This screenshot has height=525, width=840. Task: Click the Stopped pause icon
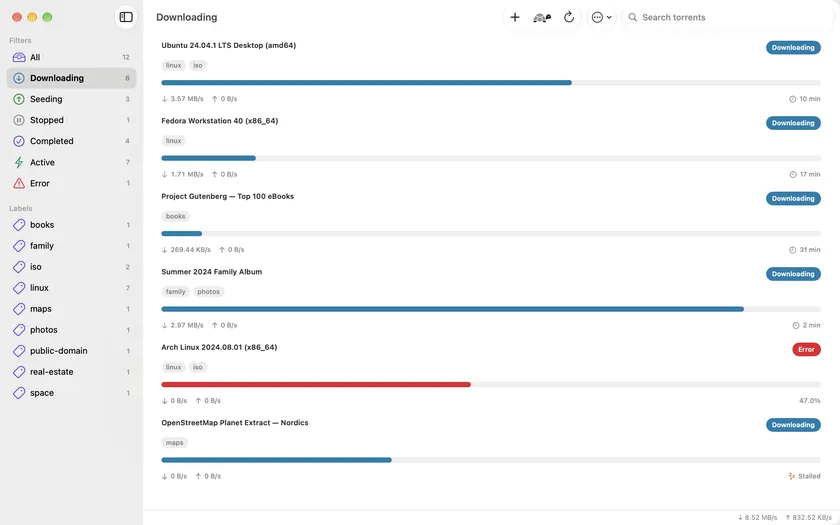(19, 120)
